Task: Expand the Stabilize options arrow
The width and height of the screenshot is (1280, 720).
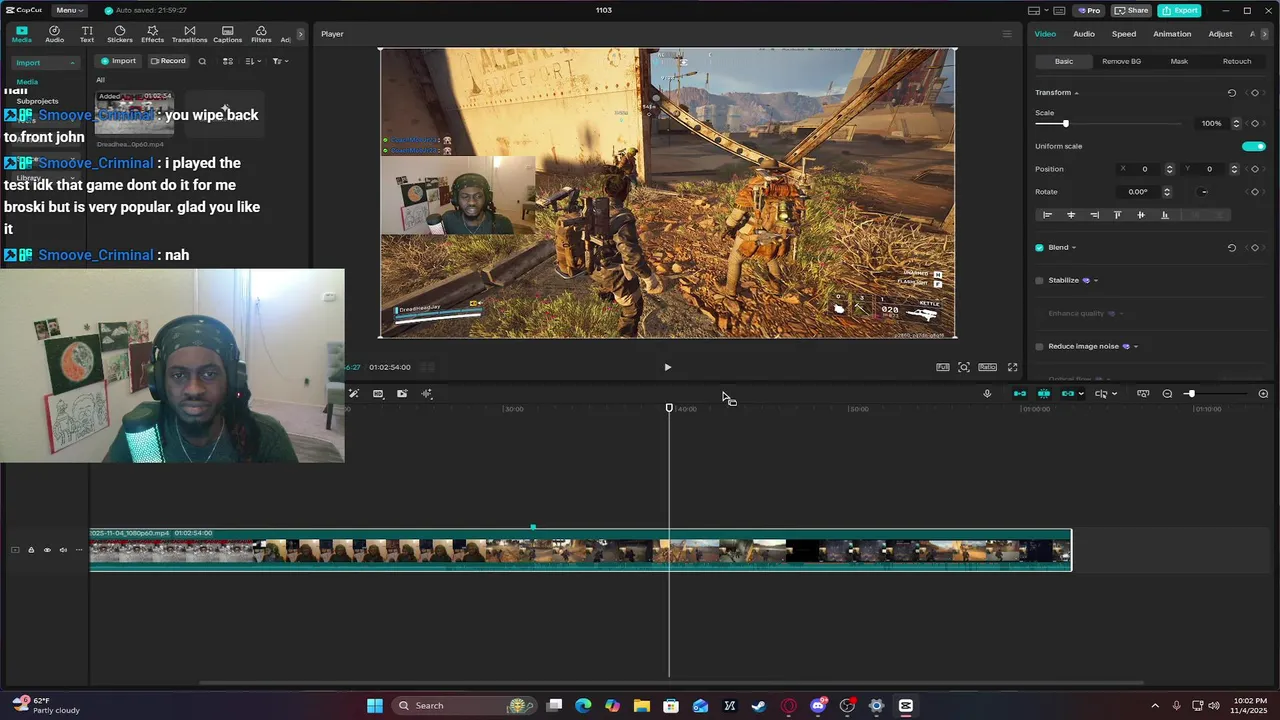Action: pyautogui.click(x=1096, y=281)
